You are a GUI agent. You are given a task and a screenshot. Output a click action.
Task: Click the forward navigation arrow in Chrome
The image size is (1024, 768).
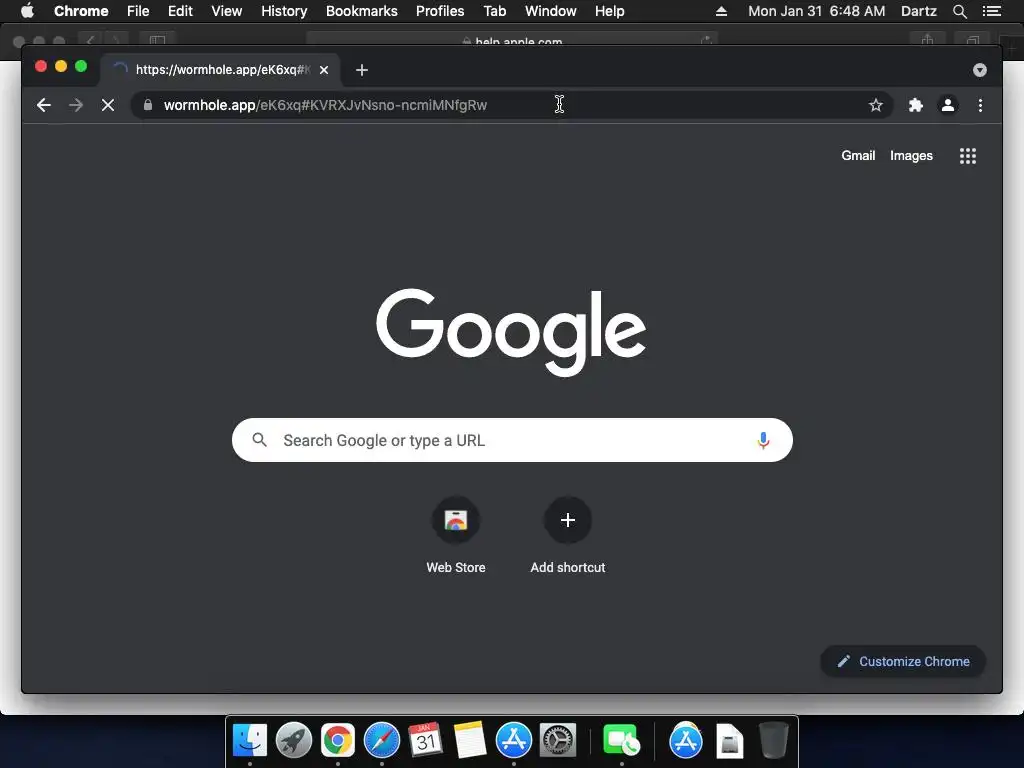click(76, 105)
